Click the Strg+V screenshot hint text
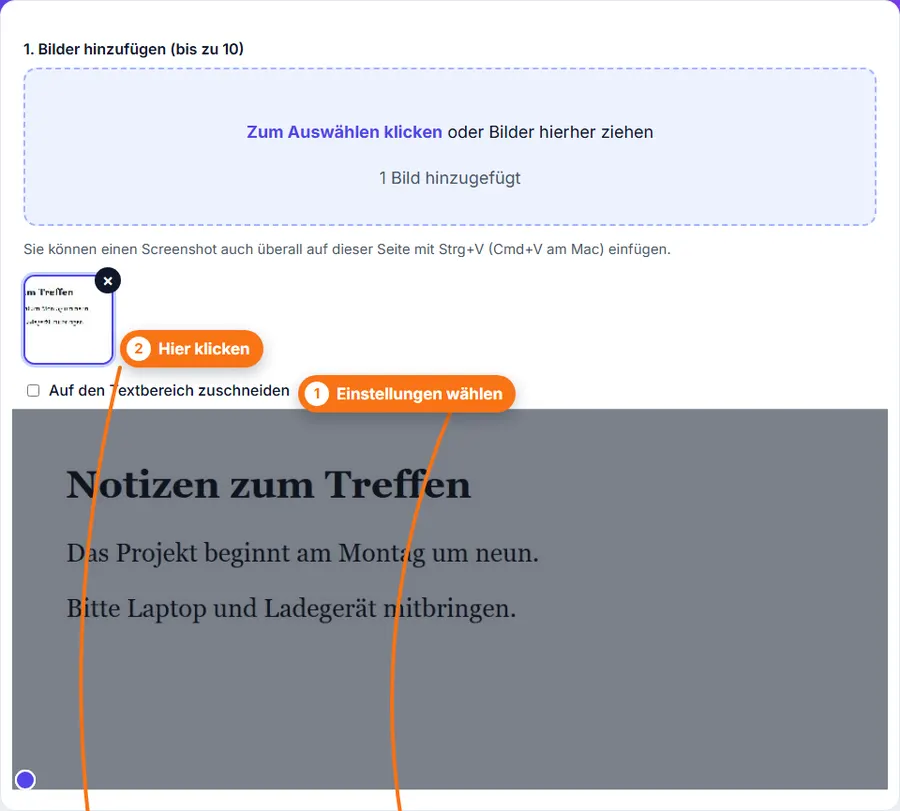 pyautogui.click(x=347, y=250)
